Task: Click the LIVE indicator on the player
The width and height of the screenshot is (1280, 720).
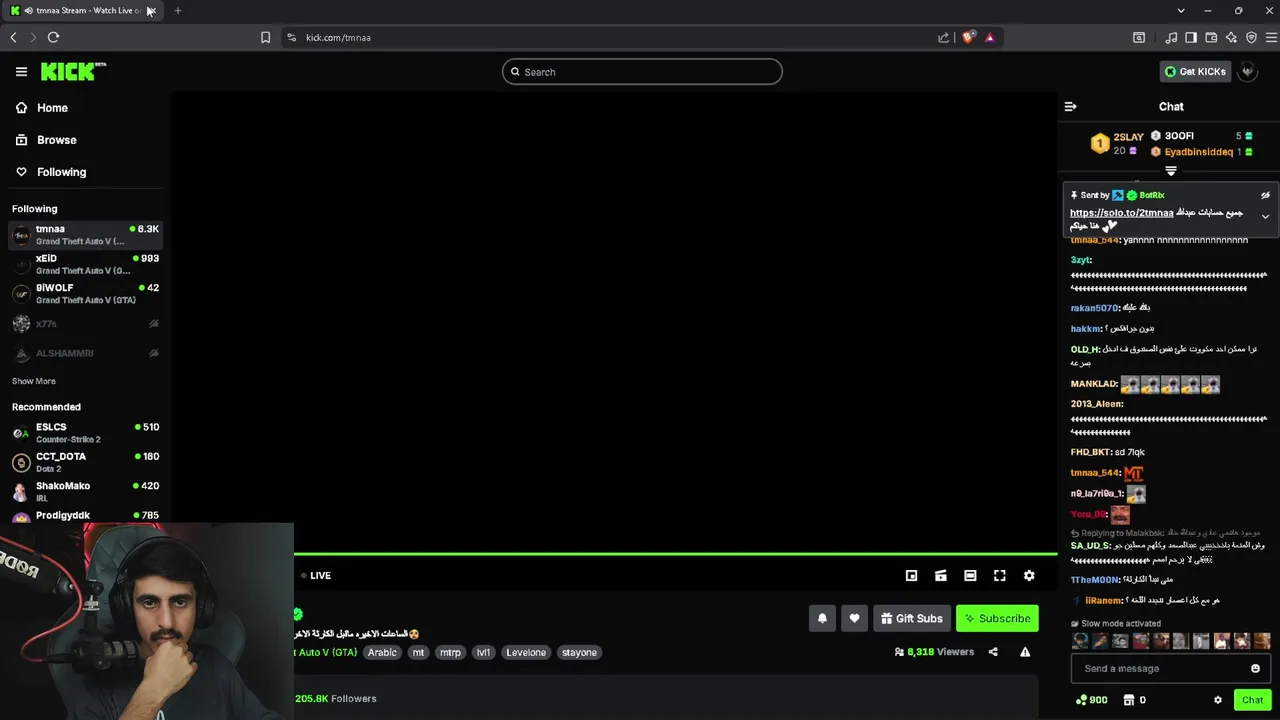Action: point(316,576)
